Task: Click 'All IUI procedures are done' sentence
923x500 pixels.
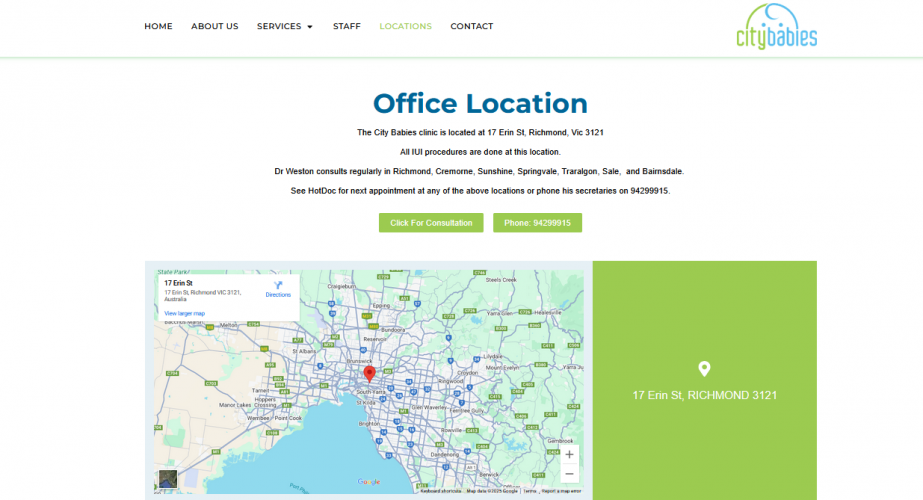Action: coord(480,152)
